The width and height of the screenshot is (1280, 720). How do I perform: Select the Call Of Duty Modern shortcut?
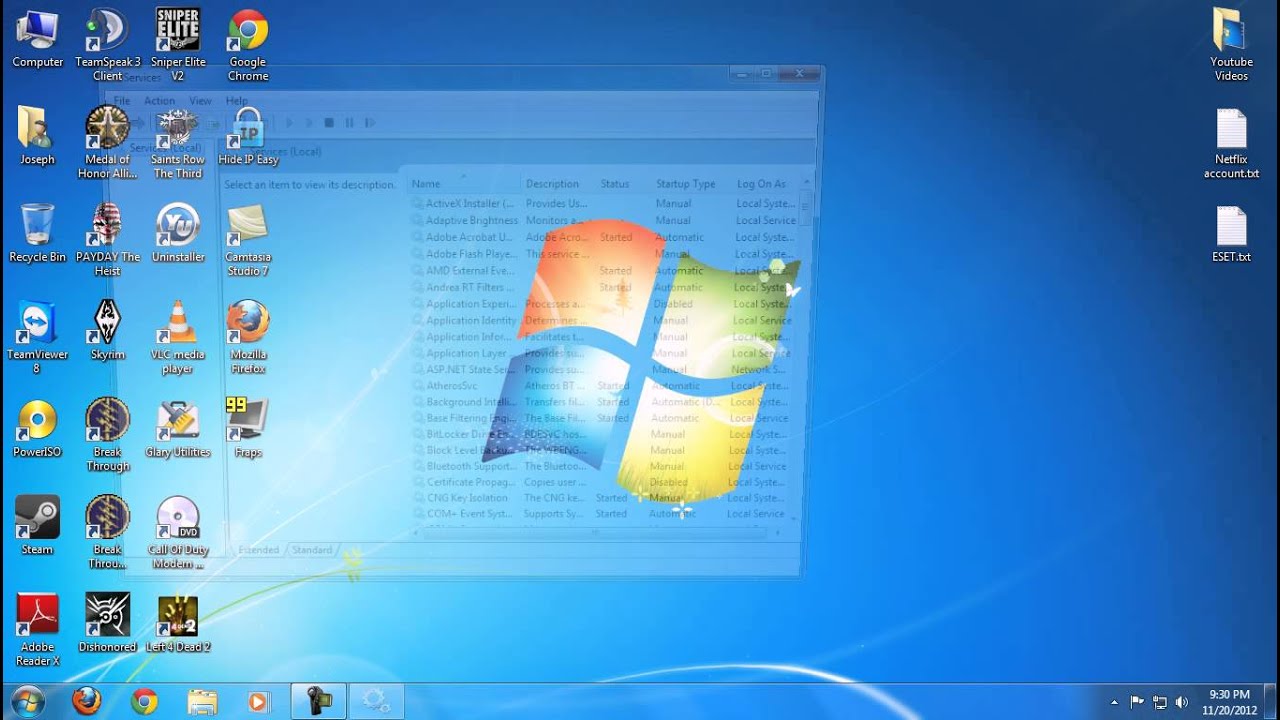tap(178, 532)
